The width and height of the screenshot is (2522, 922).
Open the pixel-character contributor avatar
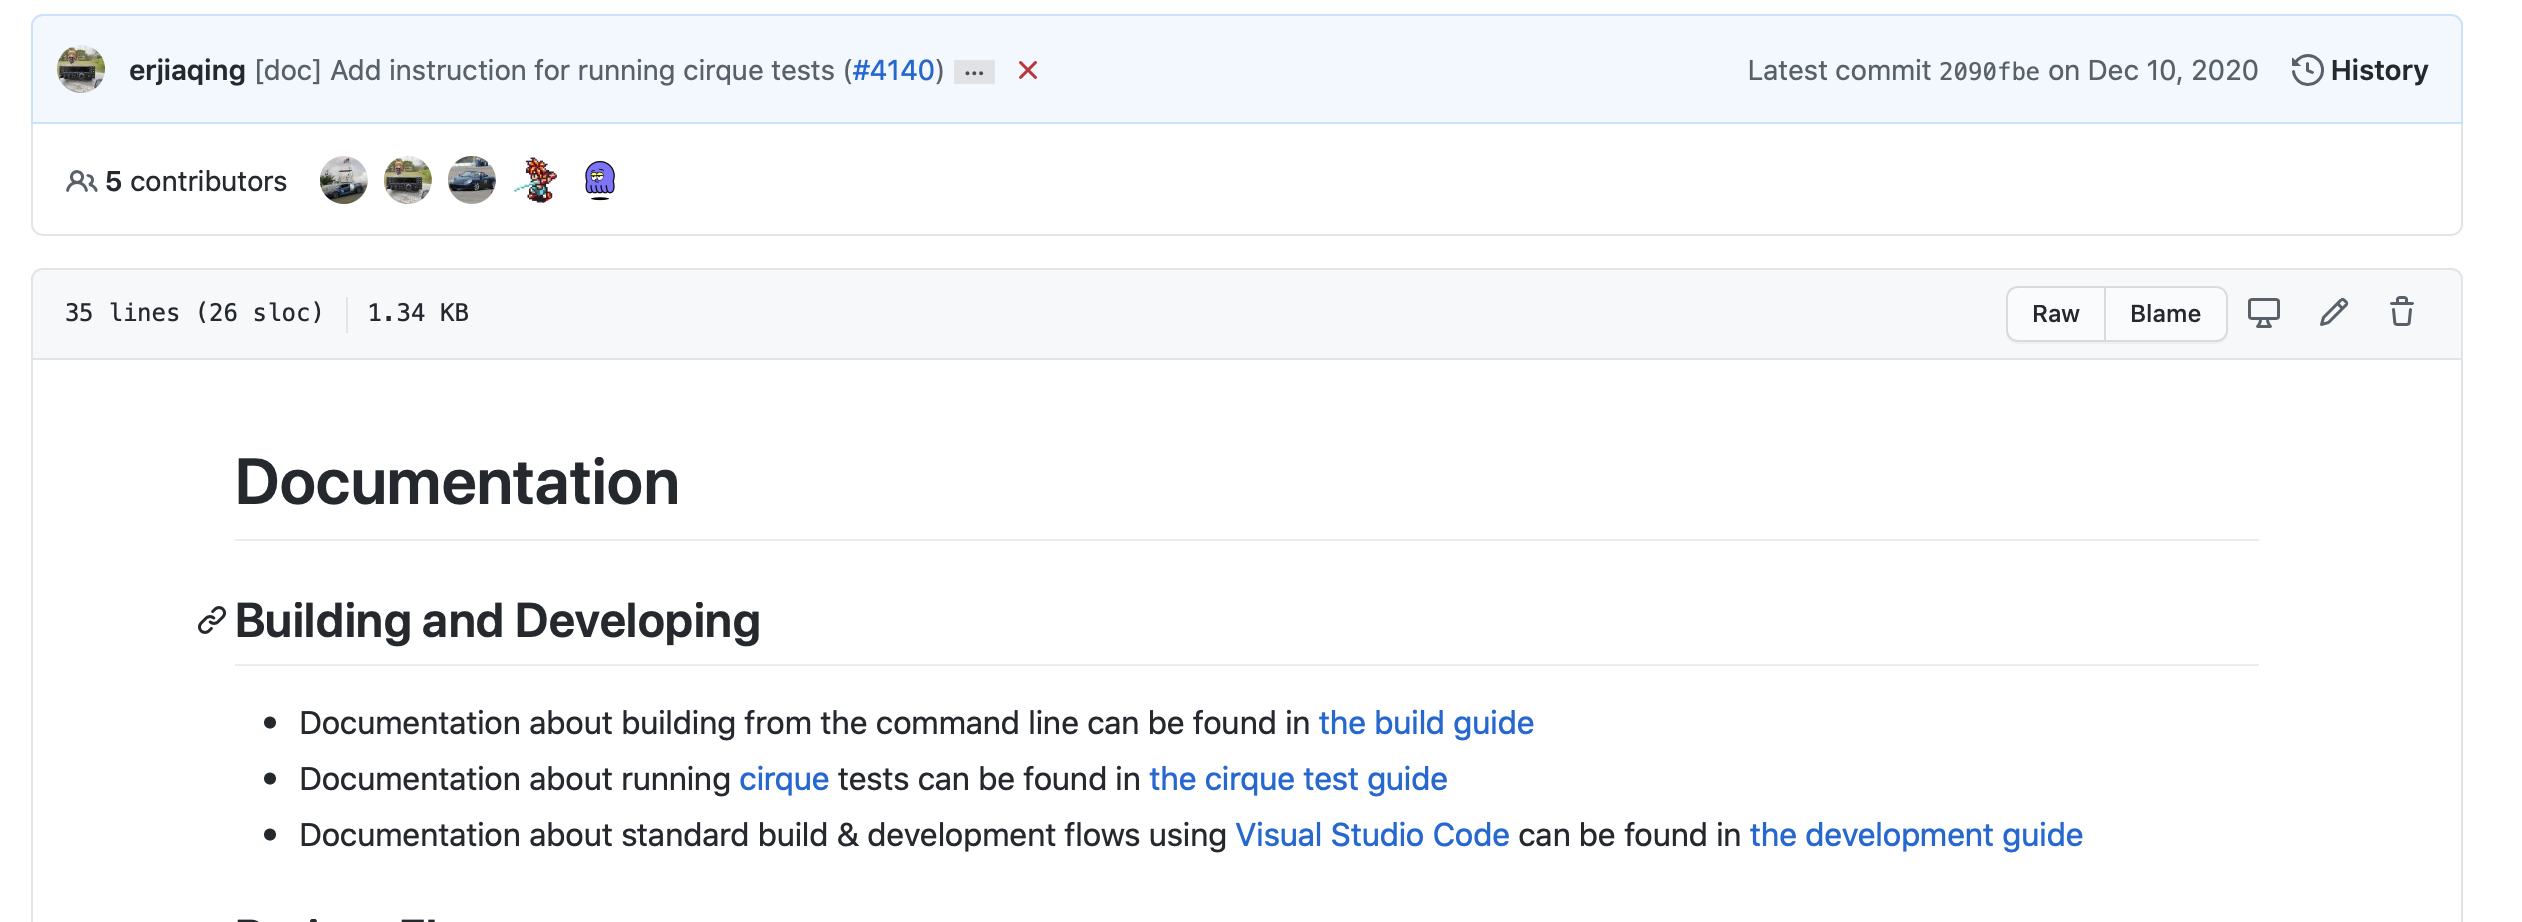pyautogui.click(x=537, y=180)
